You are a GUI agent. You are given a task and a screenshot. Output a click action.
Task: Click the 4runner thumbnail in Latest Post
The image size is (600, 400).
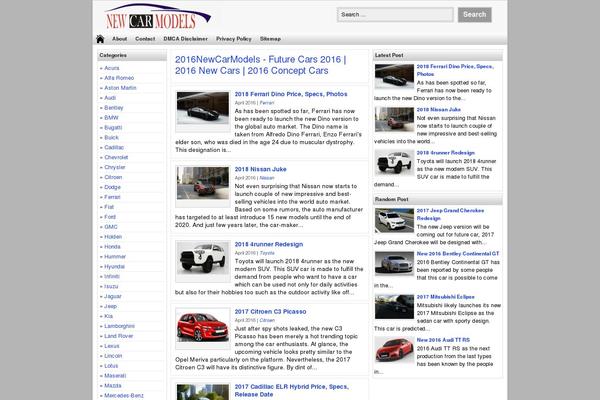[x=394, y=162]
